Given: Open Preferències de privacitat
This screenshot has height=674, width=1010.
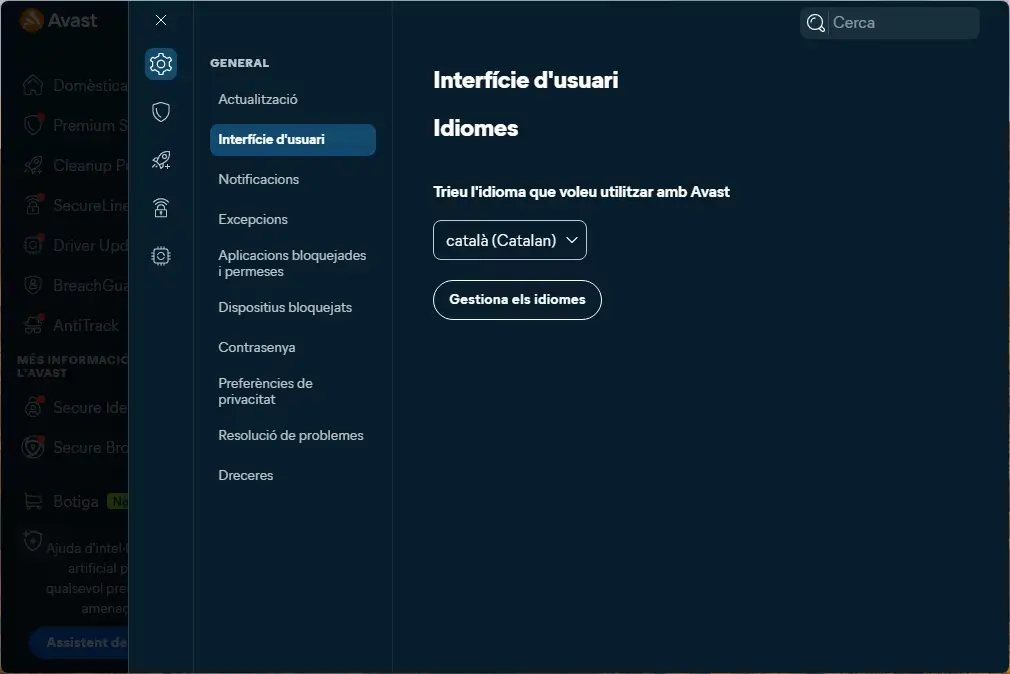Looking at the screenshot, I should (x=265, y=391).
